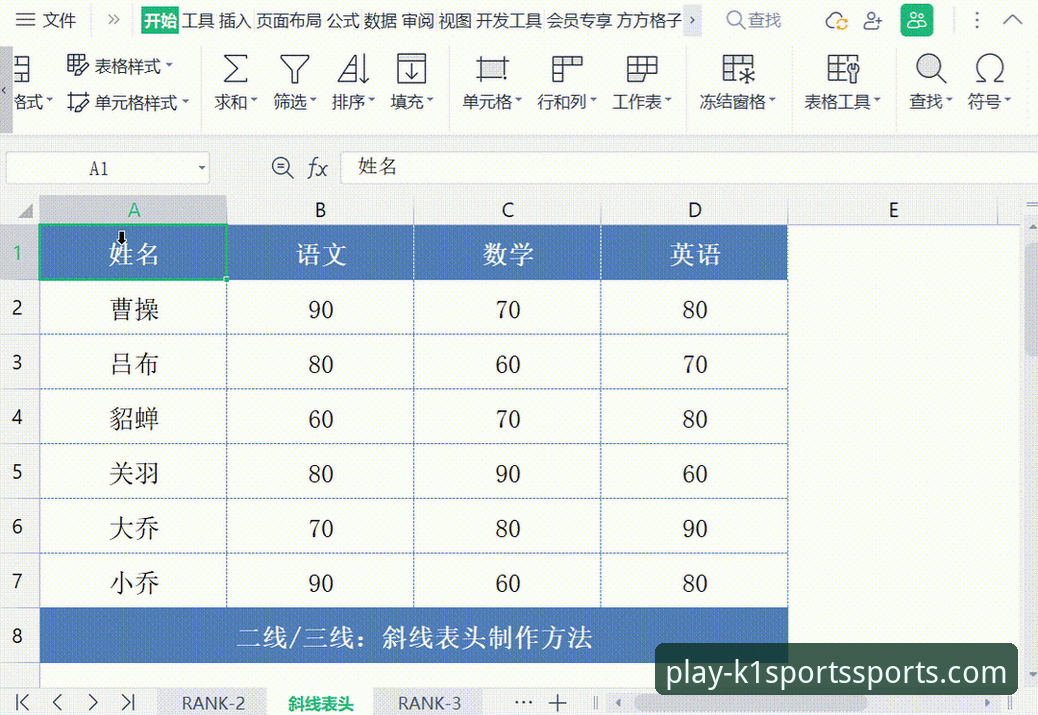
Task: Click the 查找 search box in title bar
Action: point(754,21)
